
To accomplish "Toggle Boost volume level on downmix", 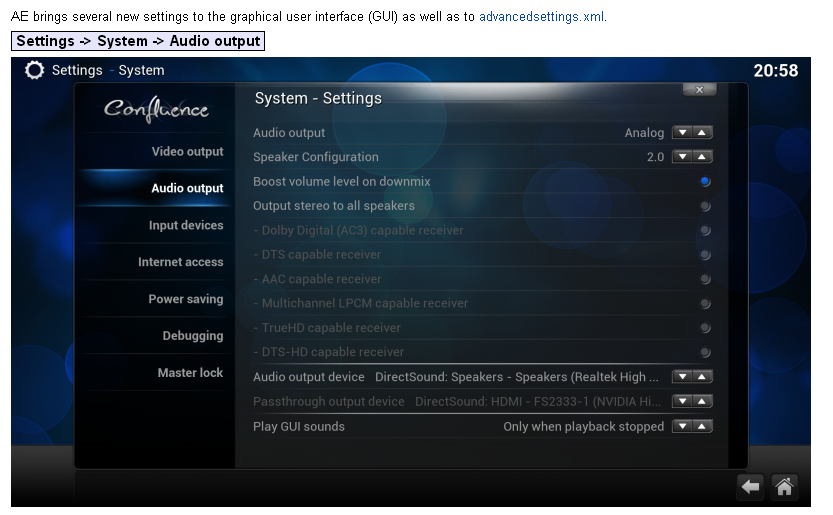I will 705,181.
